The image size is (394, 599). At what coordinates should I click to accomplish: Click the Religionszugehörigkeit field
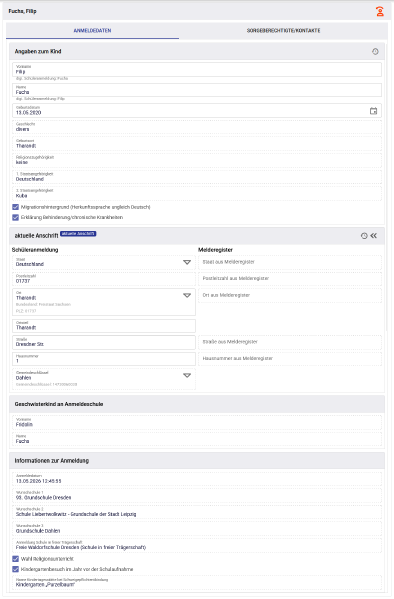click(x=197, y=160)
